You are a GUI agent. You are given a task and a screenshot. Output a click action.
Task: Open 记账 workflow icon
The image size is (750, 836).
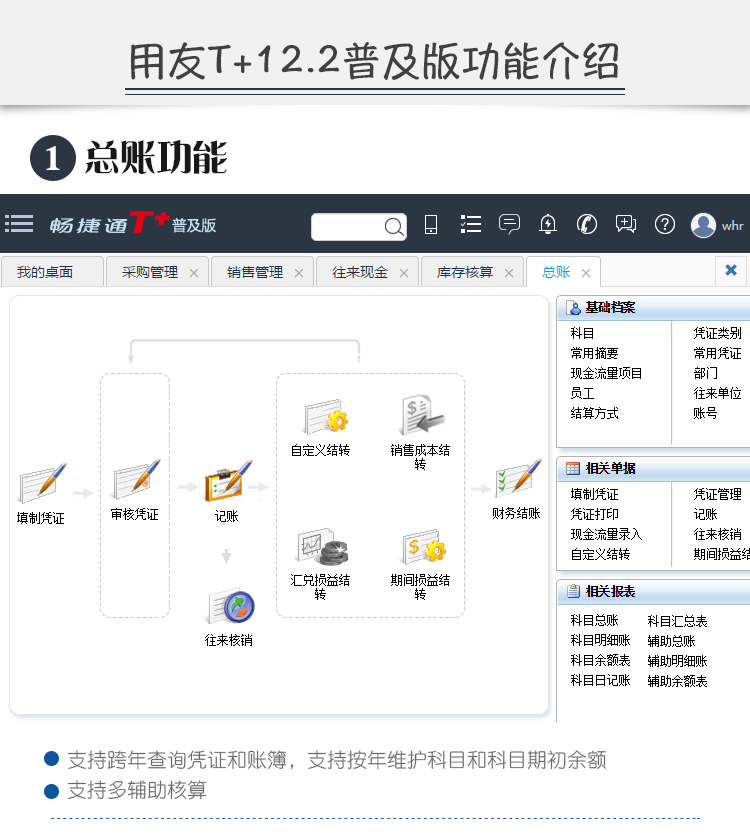pos(228,481)
